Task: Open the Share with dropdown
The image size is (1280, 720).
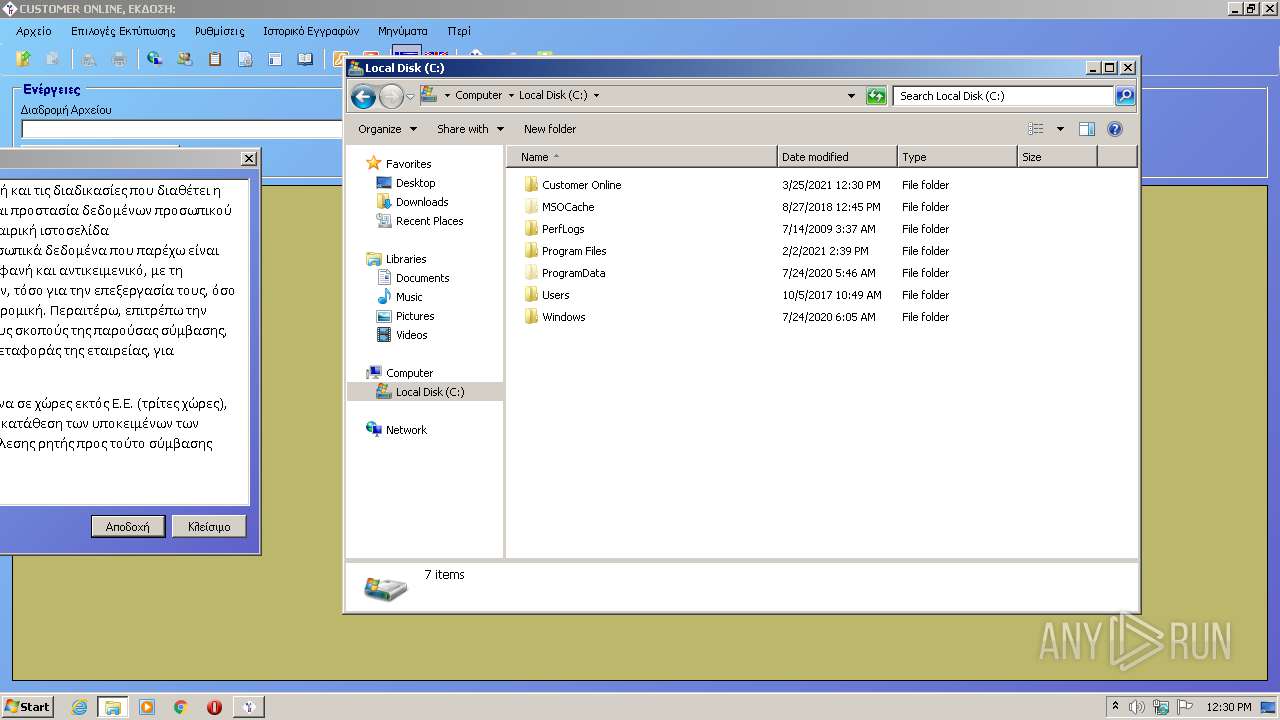Action: 470,129
